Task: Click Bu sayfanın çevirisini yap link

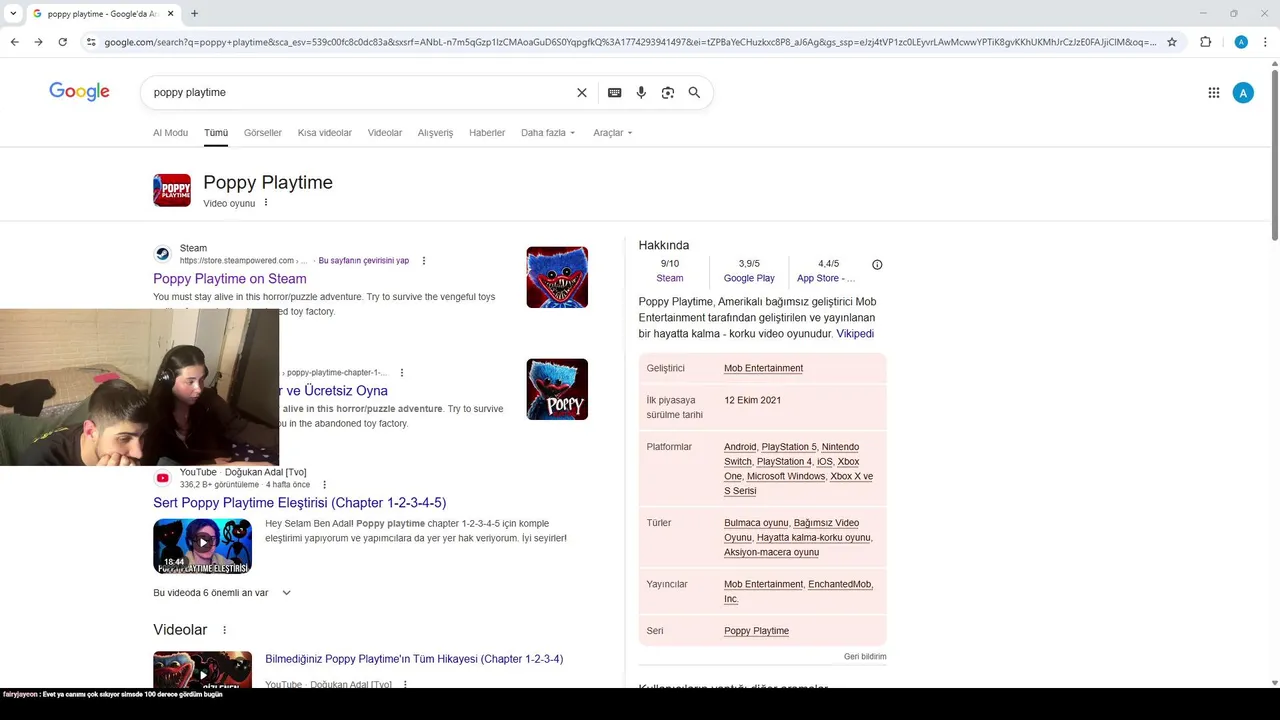Action: pos(364,261)
